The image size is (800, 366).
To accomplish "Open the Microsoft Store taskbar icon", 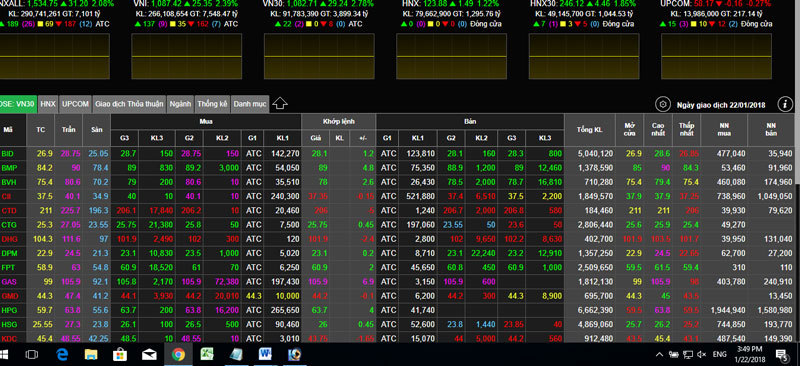I will [x=120, y=354].
